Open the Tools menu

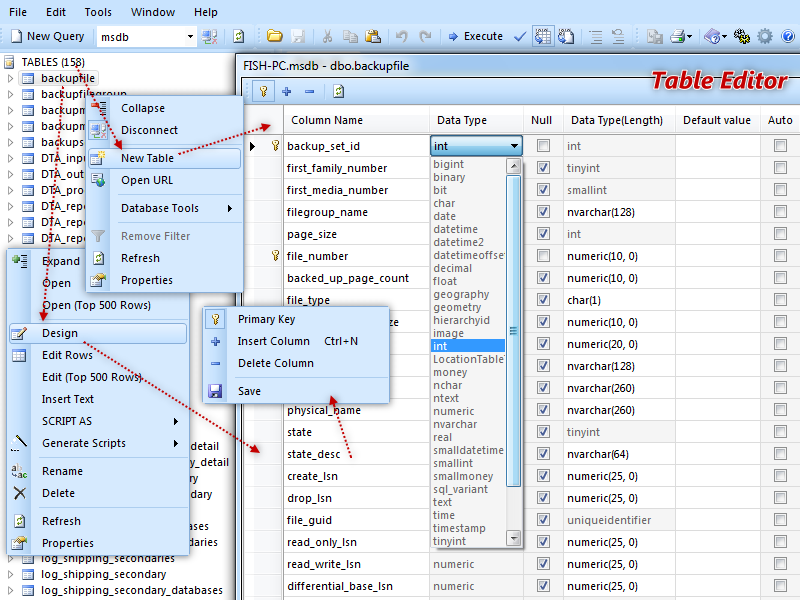98,12
